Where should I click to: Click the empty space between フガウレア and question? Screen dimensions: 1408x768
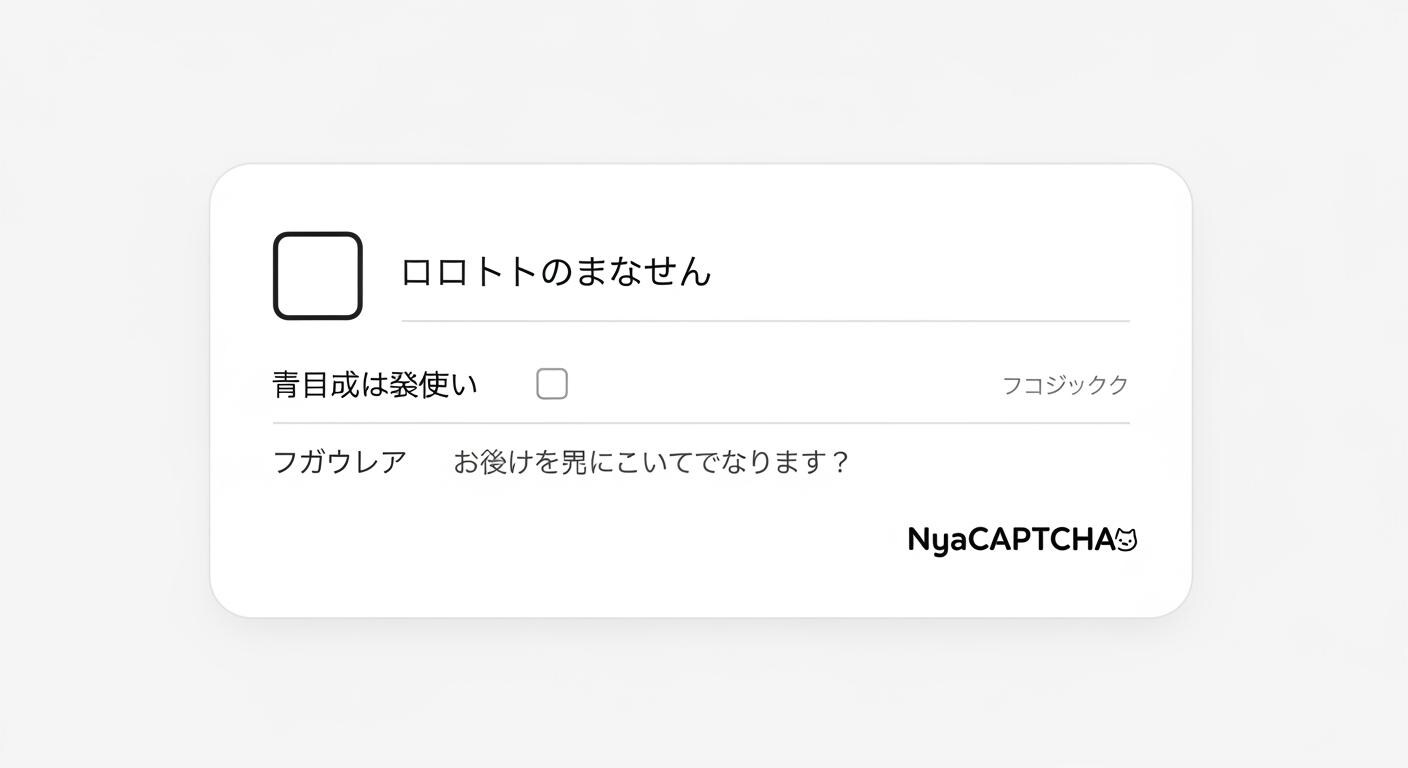coord(430,462)
